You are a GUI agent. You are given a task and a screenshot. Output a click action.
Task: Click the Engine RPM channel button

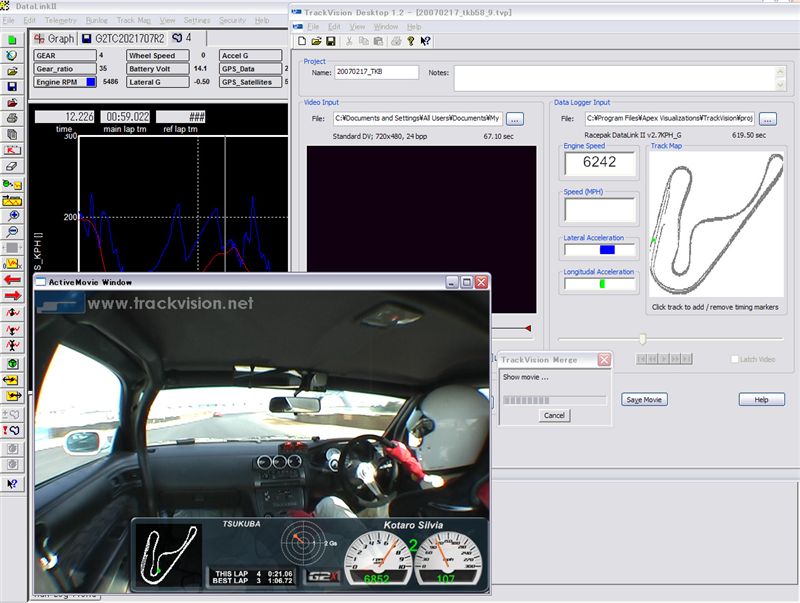pyautogui.click(x=65, y=82)
